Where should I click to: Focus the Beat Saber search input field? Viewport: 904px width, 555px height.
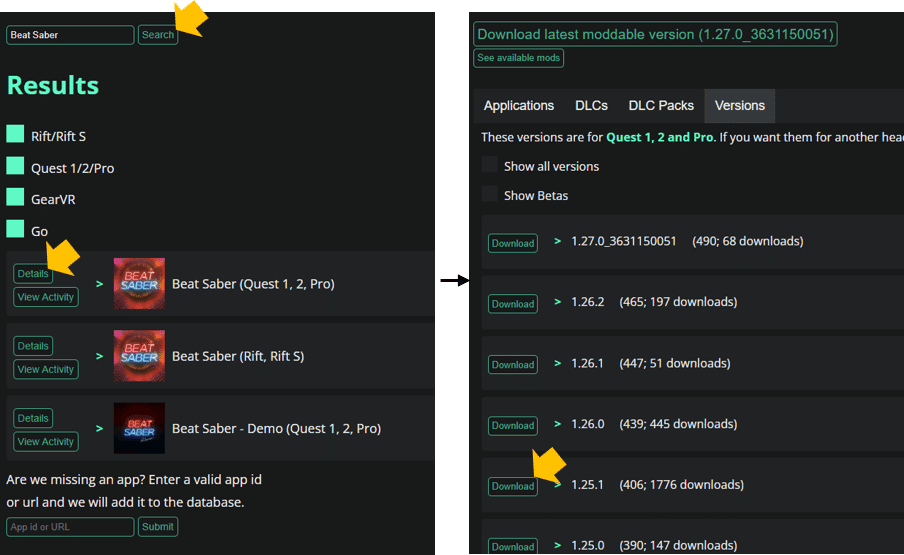tap(70, 35)
